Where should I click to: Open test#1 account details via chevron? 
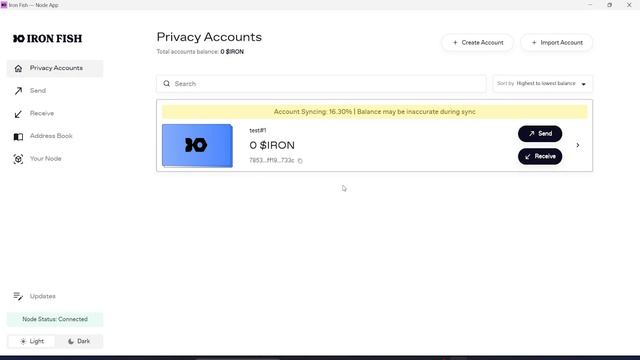click(578, 145)
